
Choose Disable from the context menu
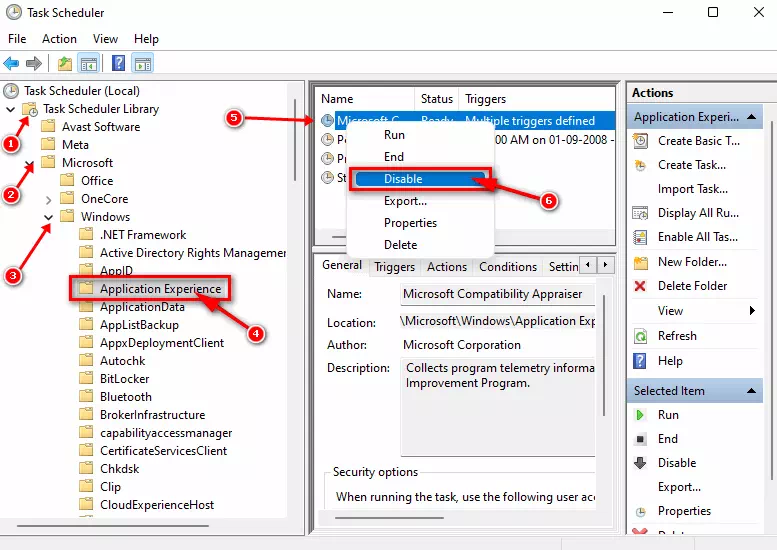pyautogui.click(x=420, y=179)
